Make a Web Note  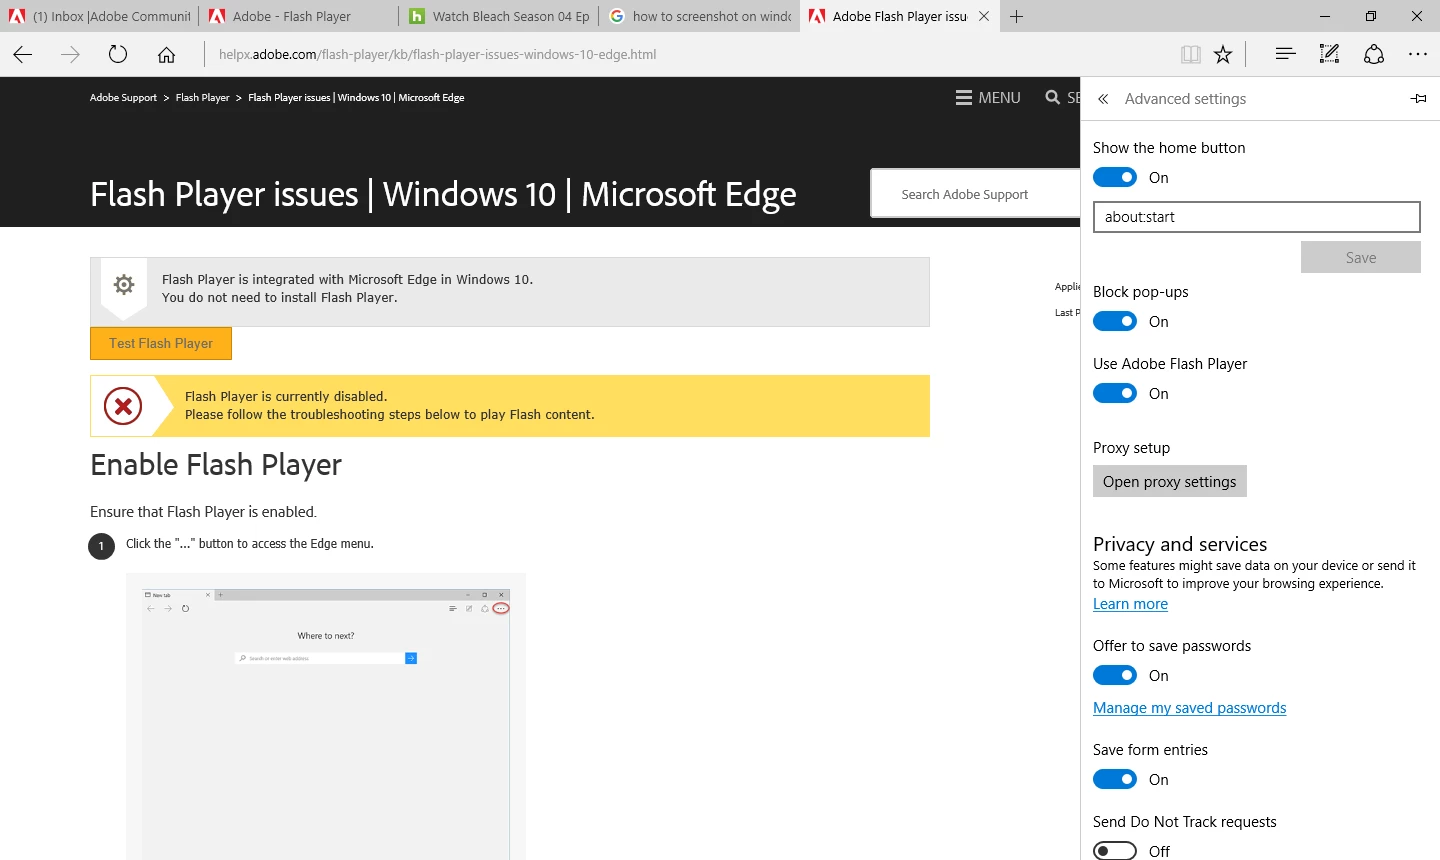(1329, 54)
